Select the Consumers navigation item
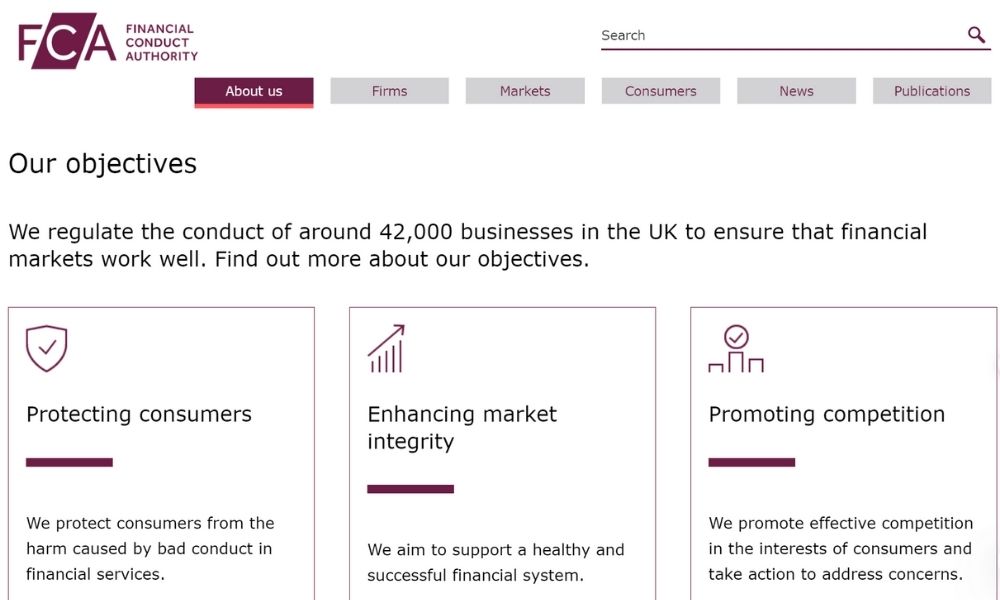Screen dimensions: 1000x600 [660, 91]
